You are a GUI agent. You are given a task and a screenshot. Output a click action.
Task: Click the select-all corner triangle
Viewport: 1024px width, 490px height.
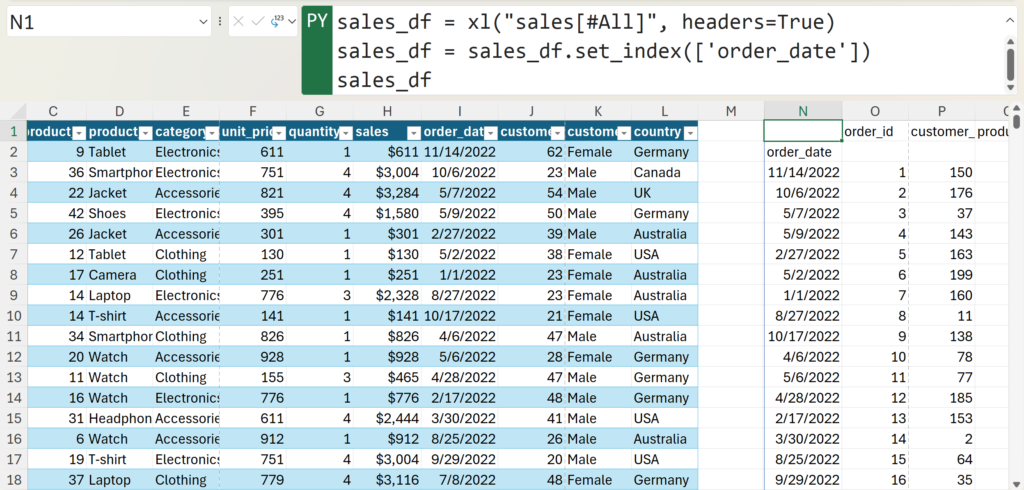point(13,111)
